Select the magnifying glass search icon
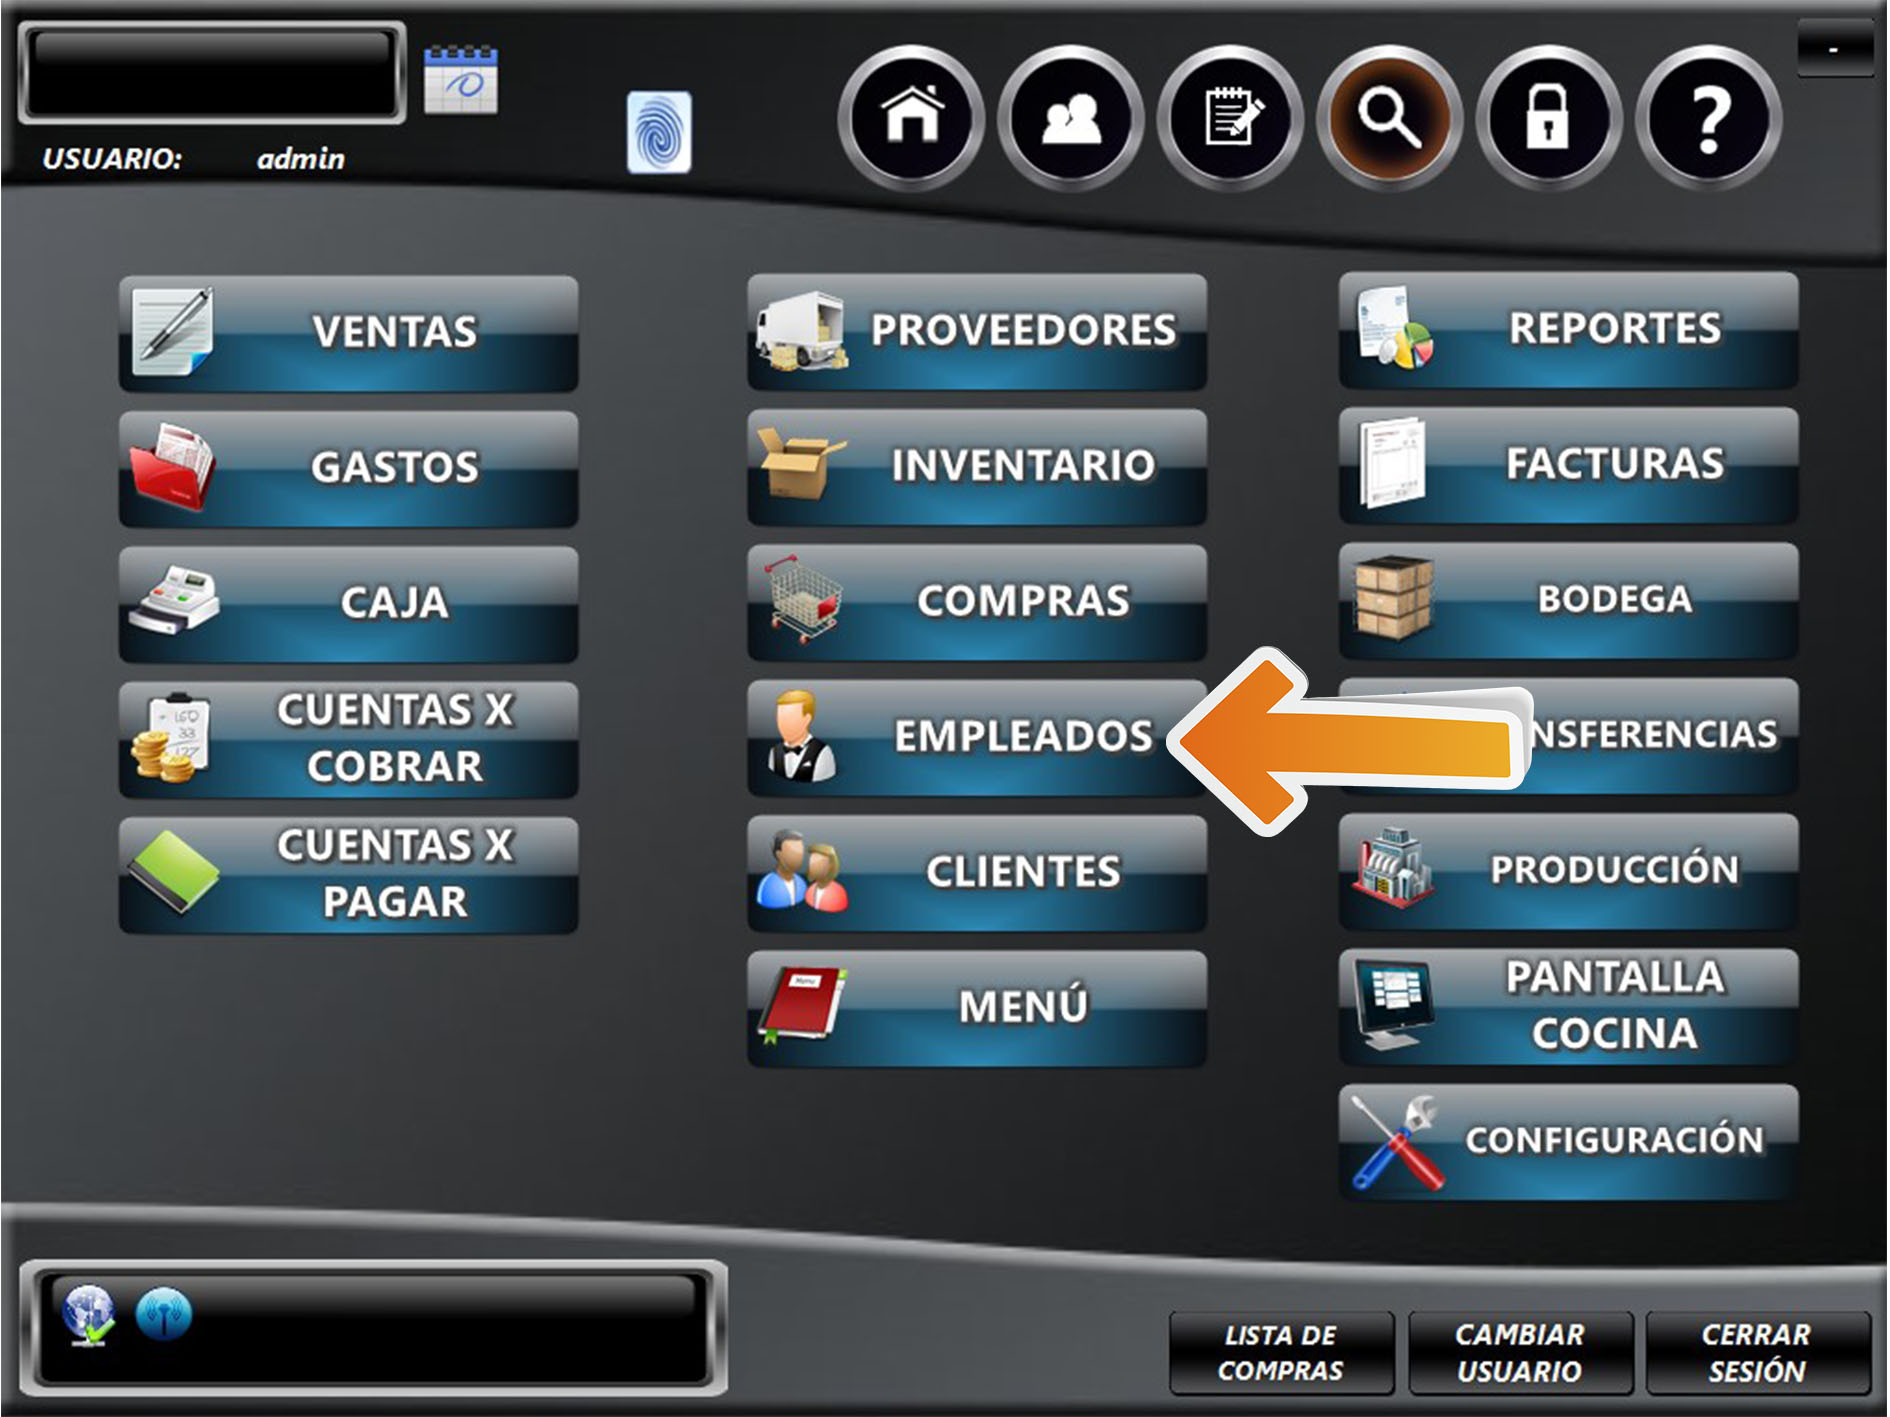1890x1417 pixels. (x=1389, y=117)
